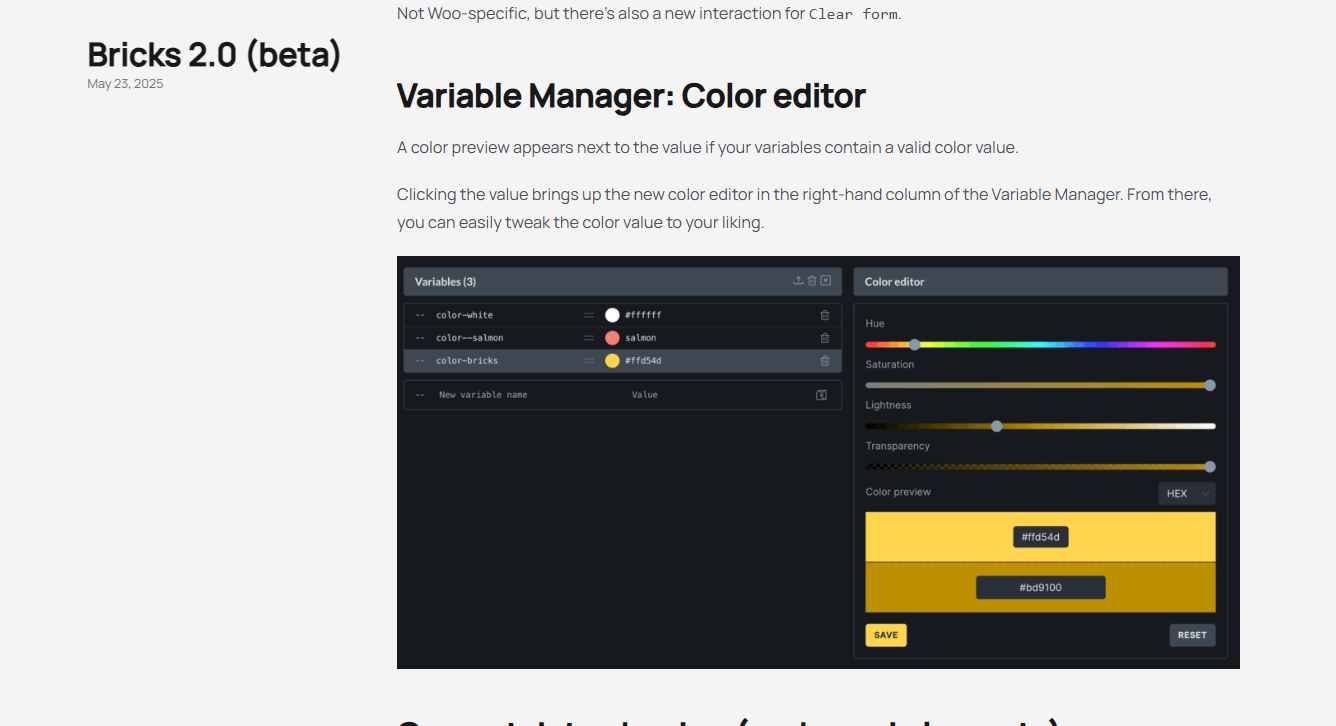Click the Variables (3) panel title
Viewport: 1336px width, 726px height.
click(x=446, y=282)
